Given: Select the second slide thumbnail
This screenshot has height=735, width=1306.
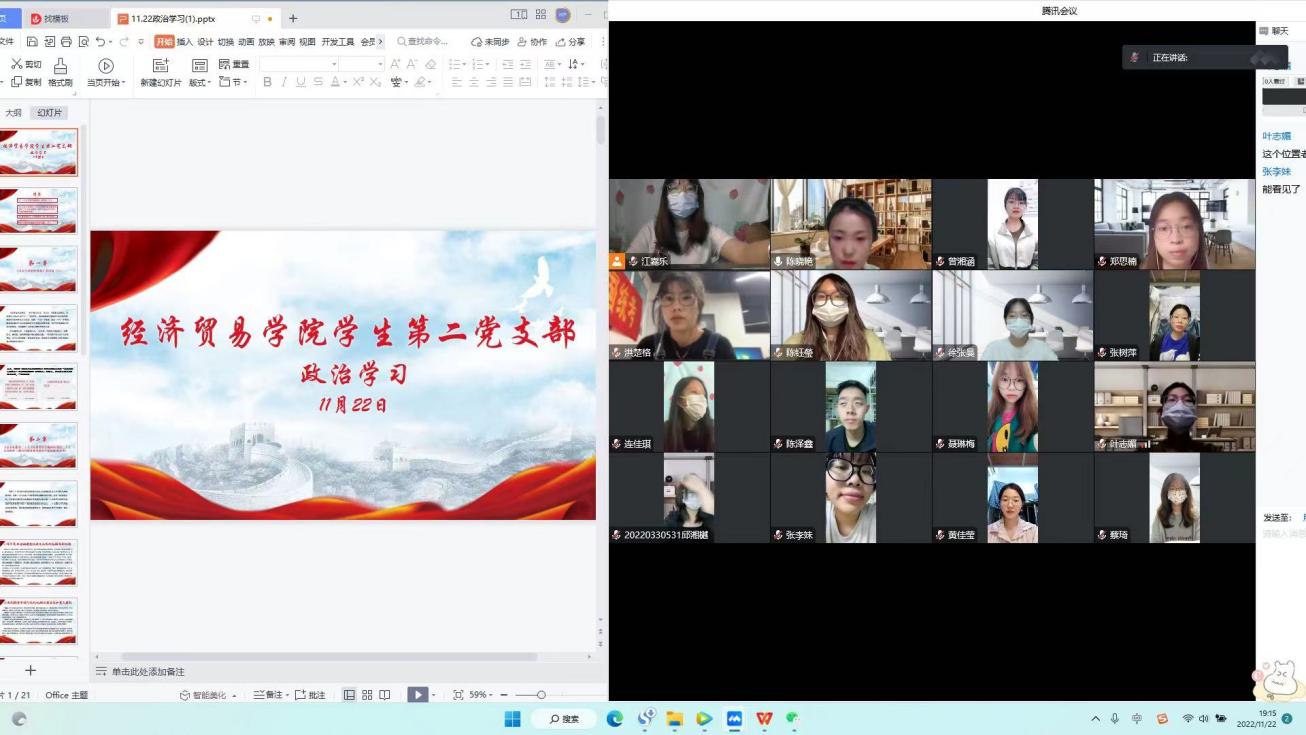Looking at the screenshot, I should [x=38, y=211].
